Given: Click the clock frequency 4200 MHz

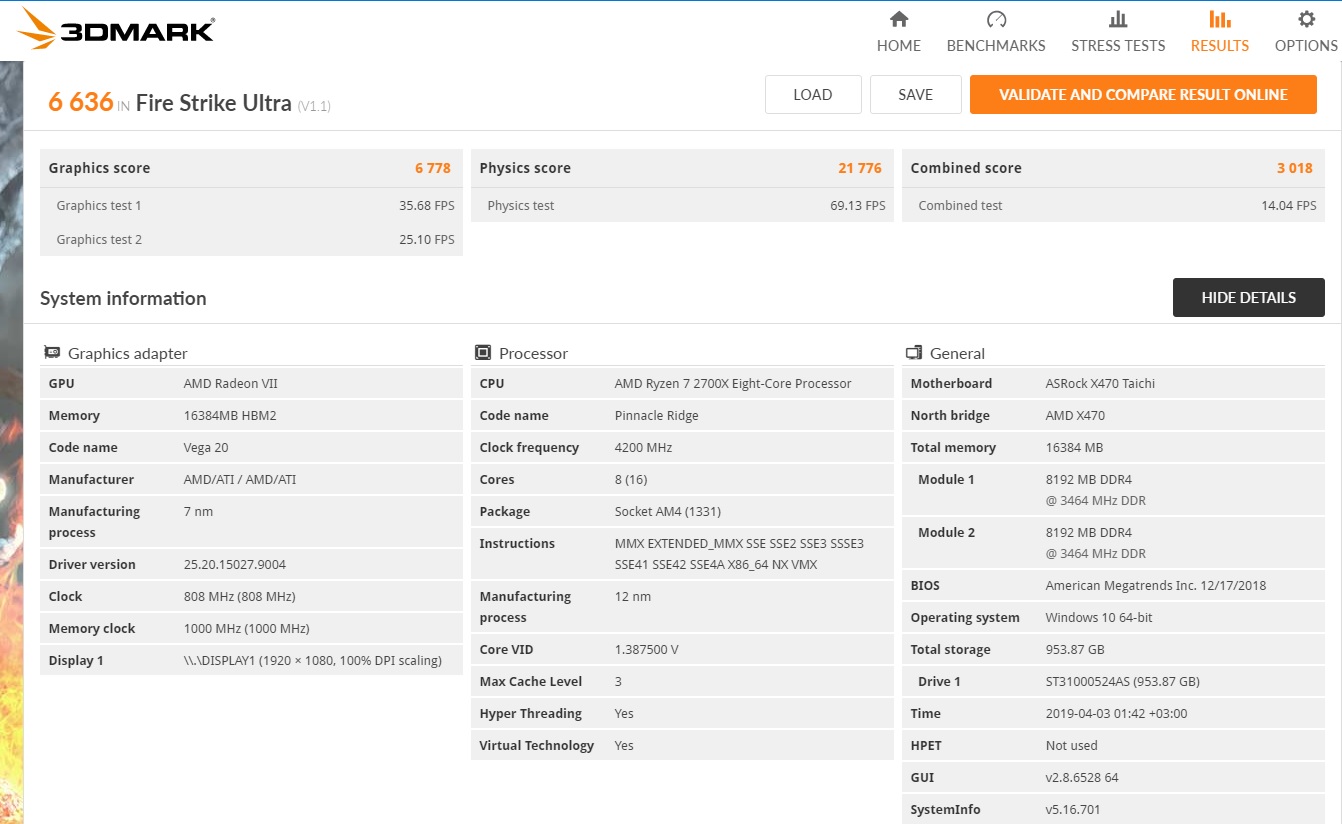Looking at the screenshot, I should coord(644,448).
